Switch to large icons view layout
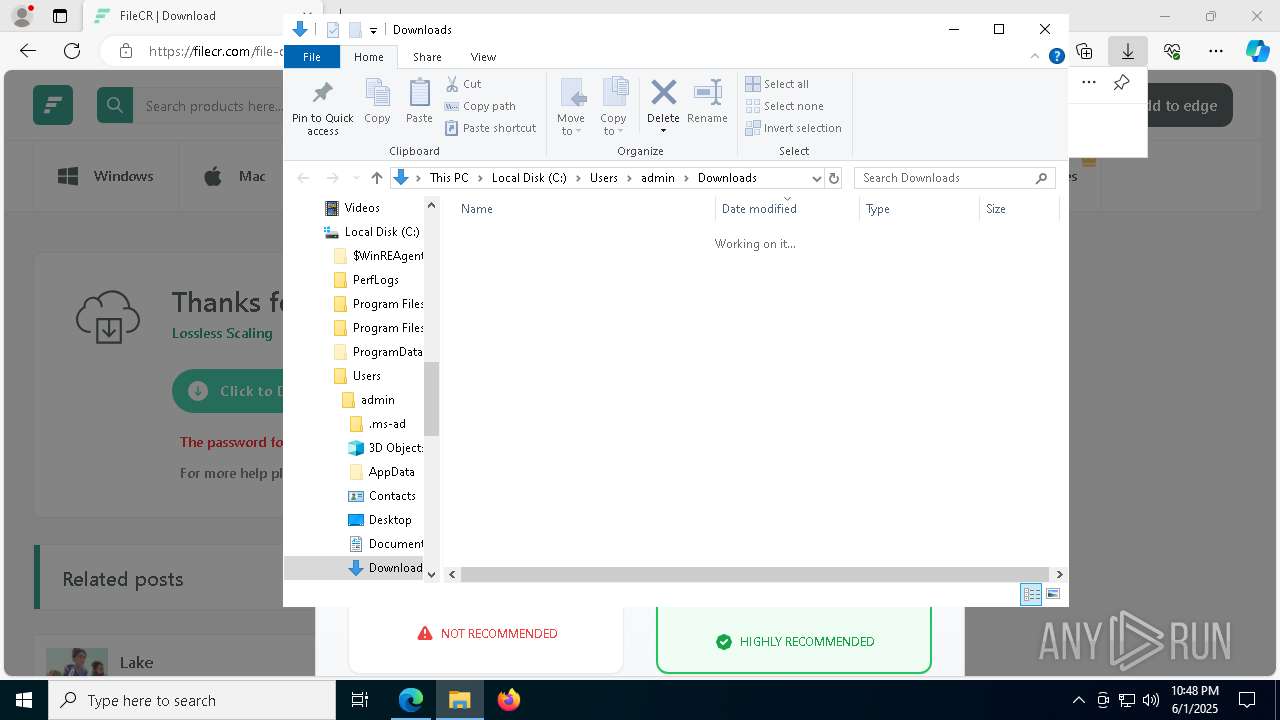1280x720 pixels. pyautogui.click(x=1053, y=594)
